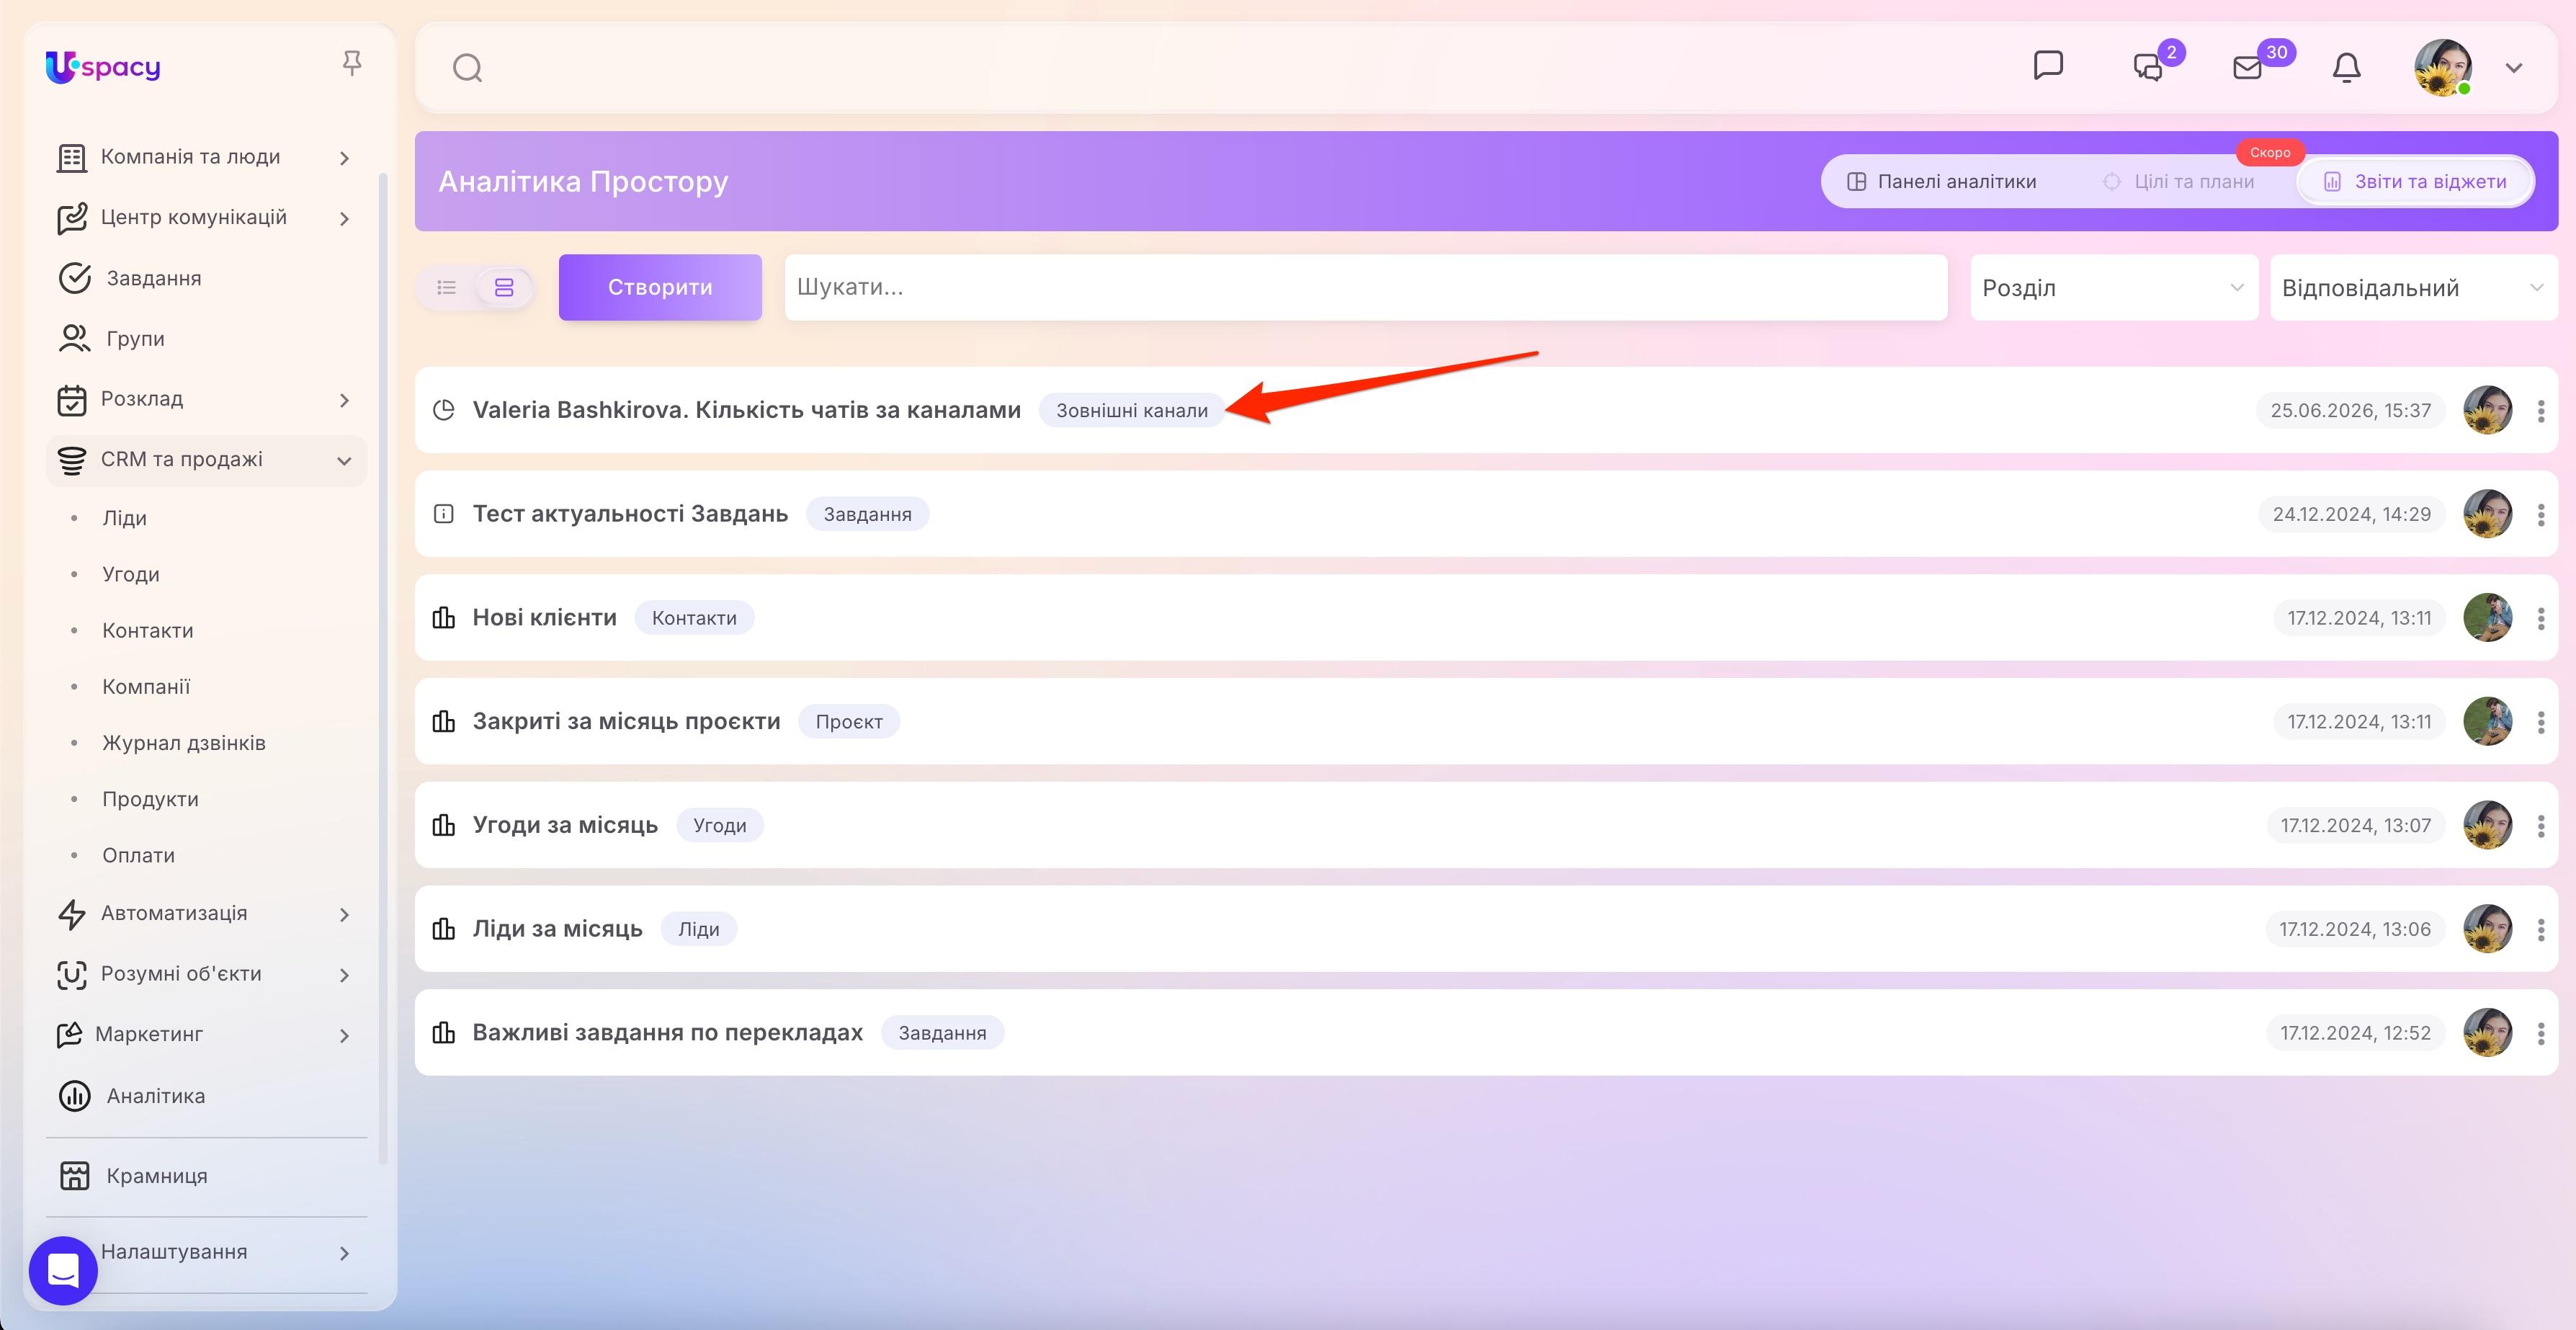Open options menu for Закриті за місяць проєкти
2576x1330 pixels.
click(x=2540, y=722)
